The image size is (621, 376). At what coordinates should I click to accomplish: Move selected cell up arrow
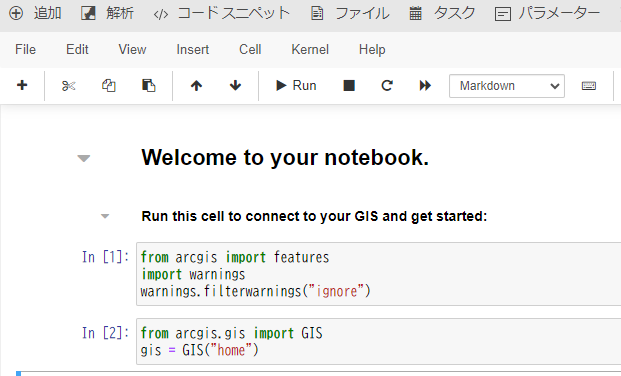click(196, 86)
